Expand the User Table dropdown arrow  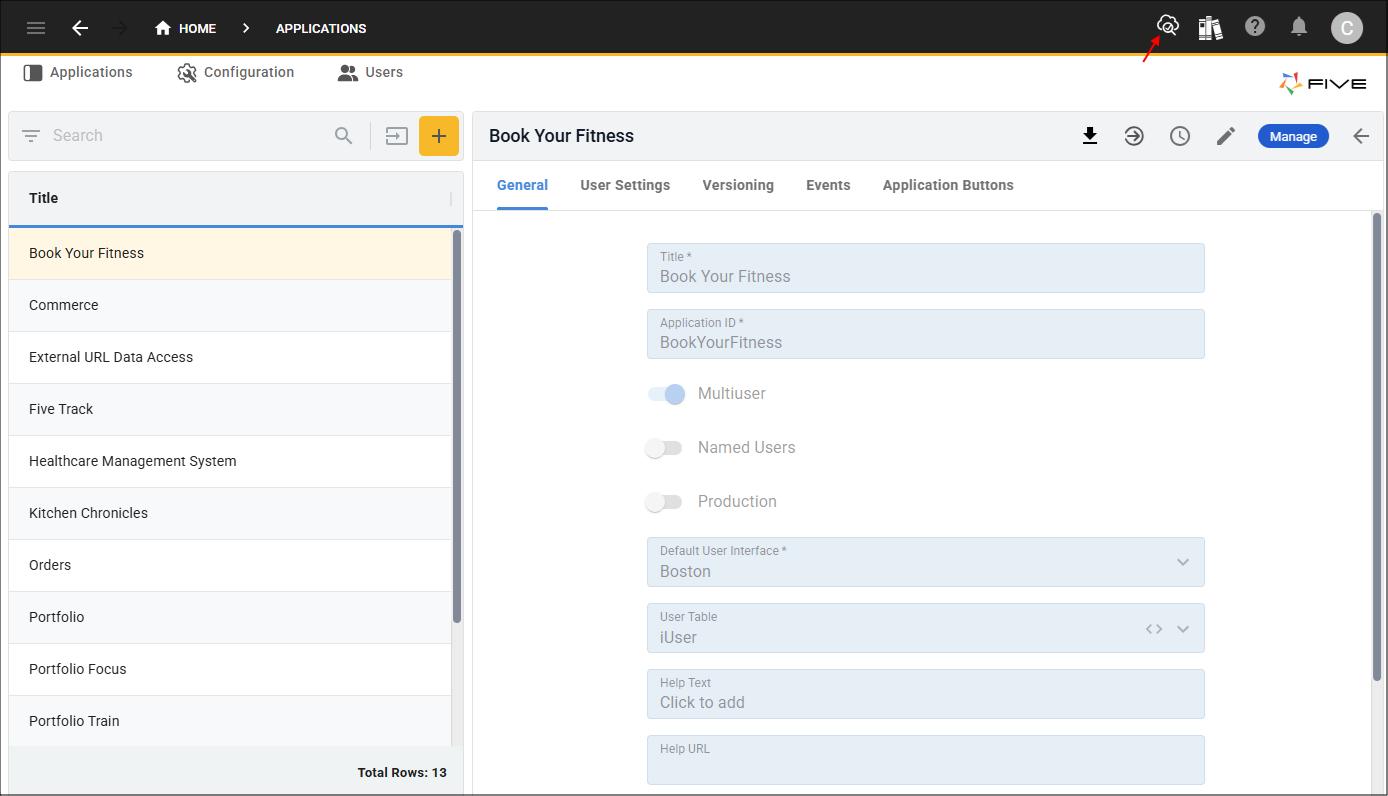(1183, 629)
